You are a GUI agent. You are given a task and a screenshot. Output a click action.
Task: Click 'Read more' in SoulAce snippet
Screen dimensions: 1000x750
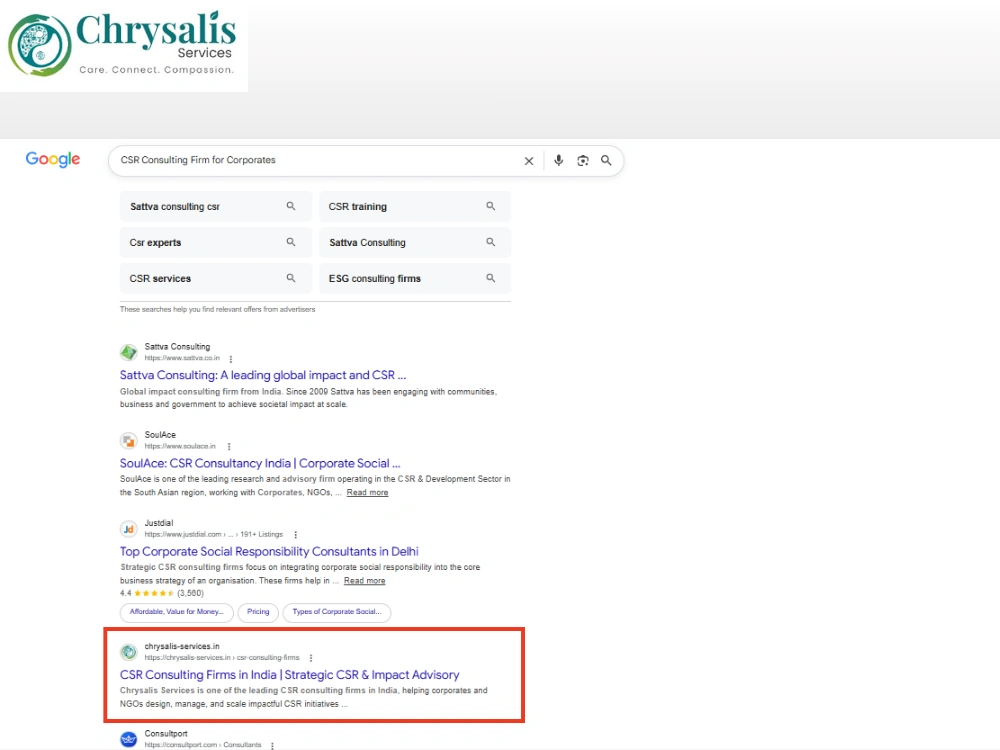tap(367, 492)
